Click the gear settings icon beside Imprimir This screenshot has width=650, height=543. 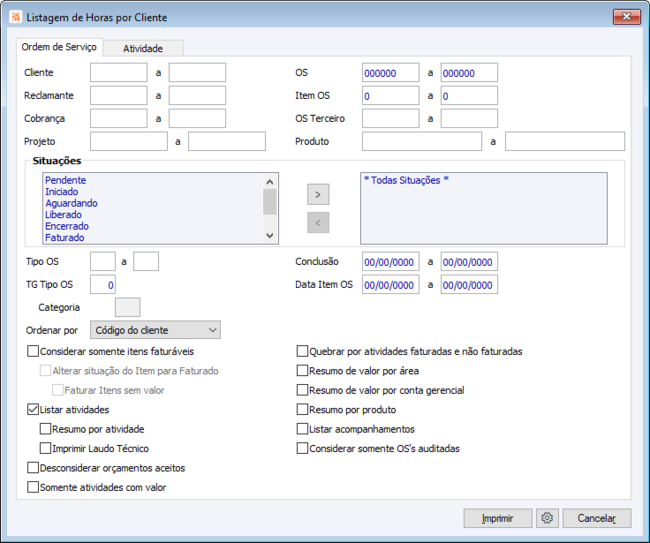click(547, 518)
